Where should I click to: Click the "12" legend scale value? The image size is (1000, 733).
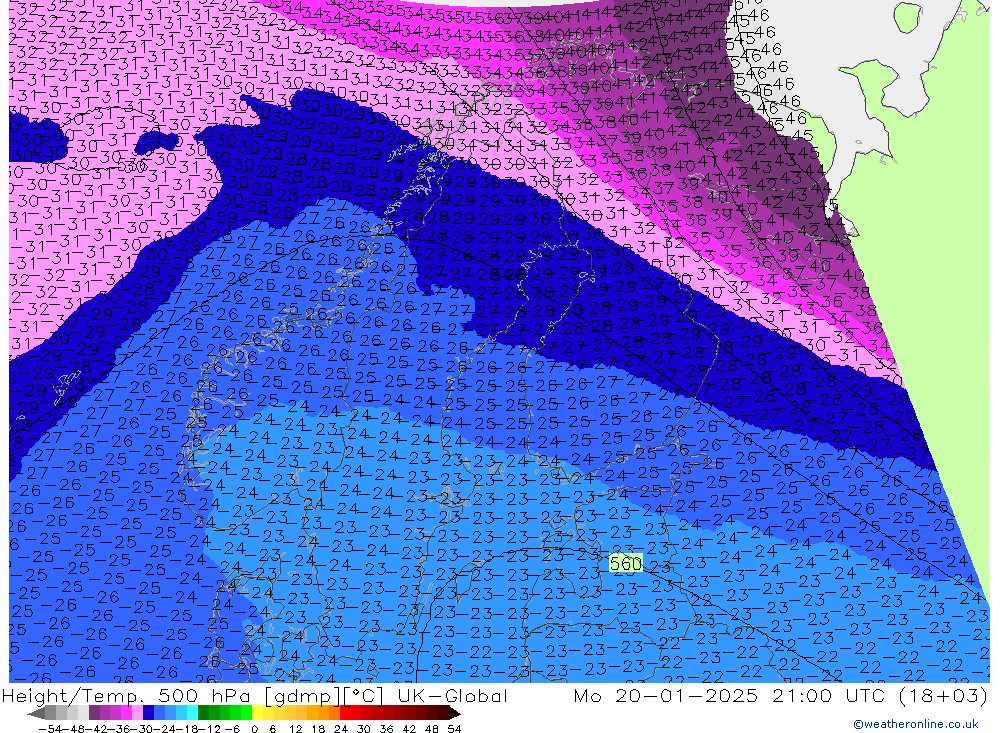[x=296, y=729]
